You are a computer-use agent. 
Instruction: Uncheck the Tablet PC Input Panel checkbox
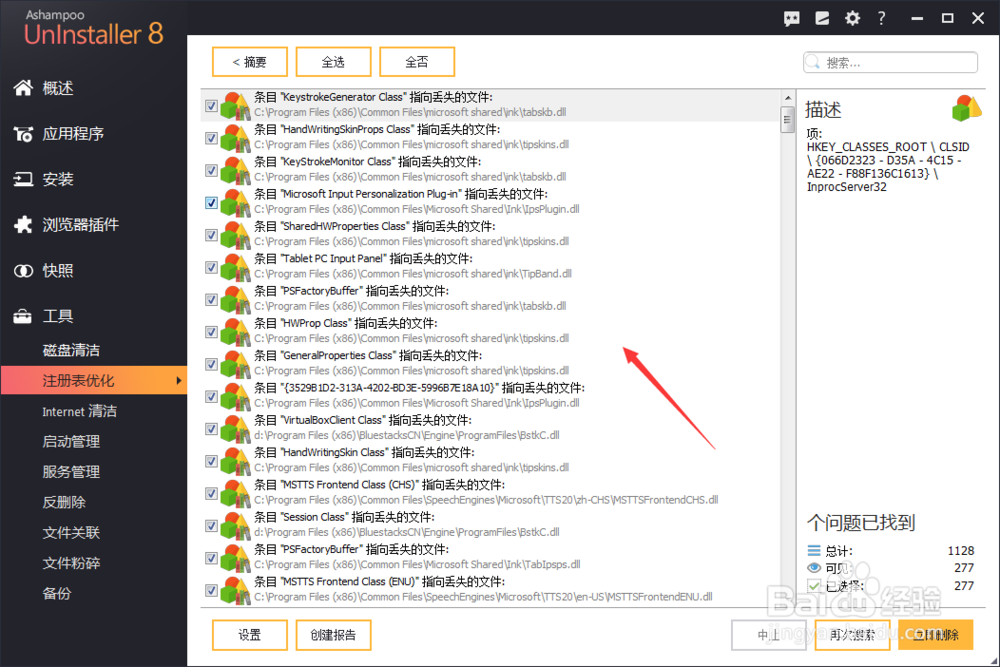pos(211,268)
